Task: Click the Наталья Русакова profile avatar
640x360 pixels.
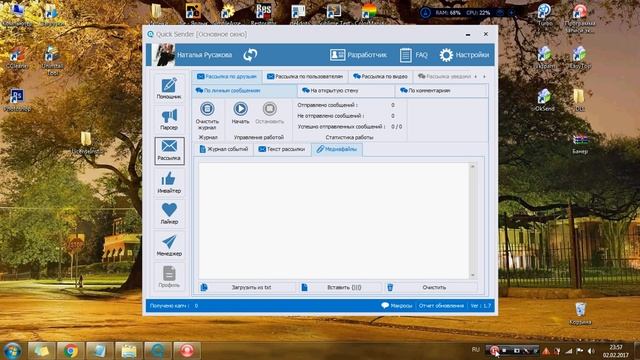Action: tap(164, 55)
